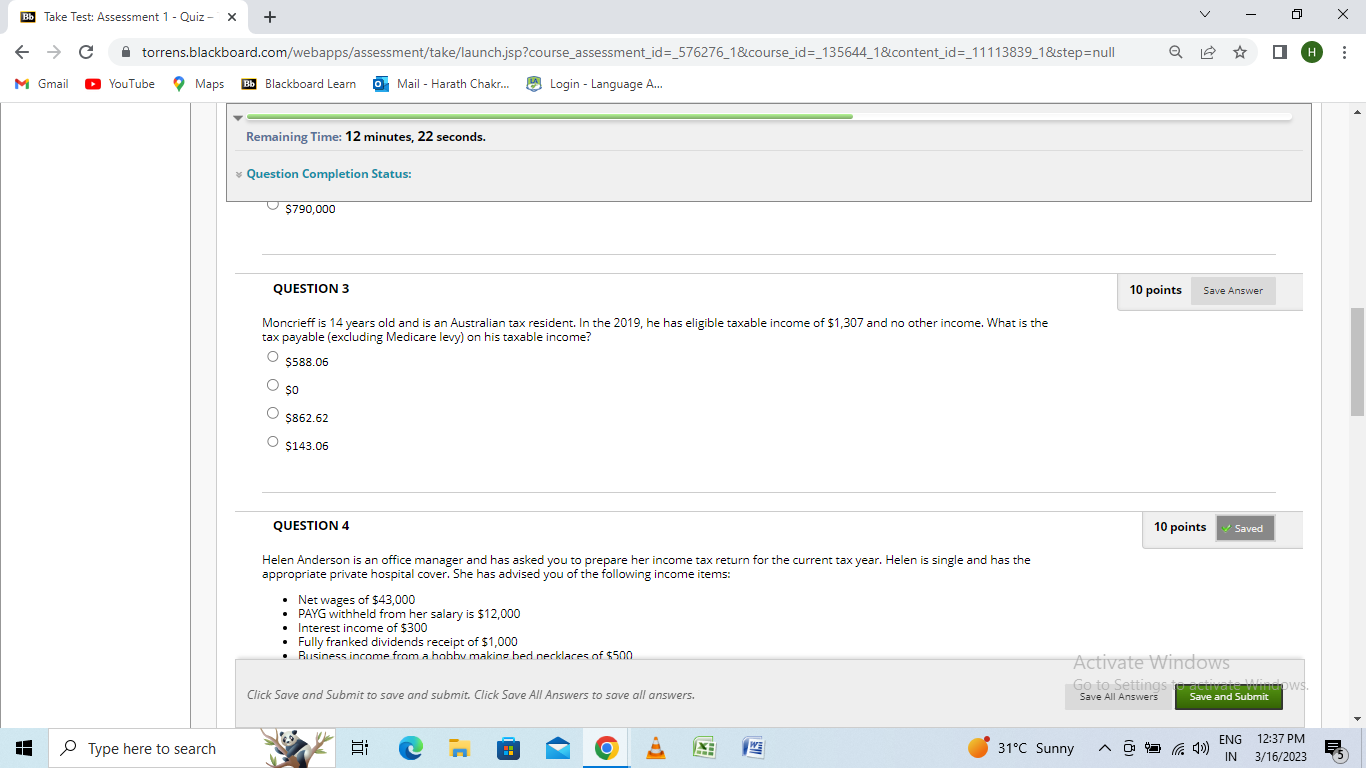Image resolution: width=1366 pixels, height=768 pixels.
Task: Open the volume control in system tray
Action: coord(1201,748)
